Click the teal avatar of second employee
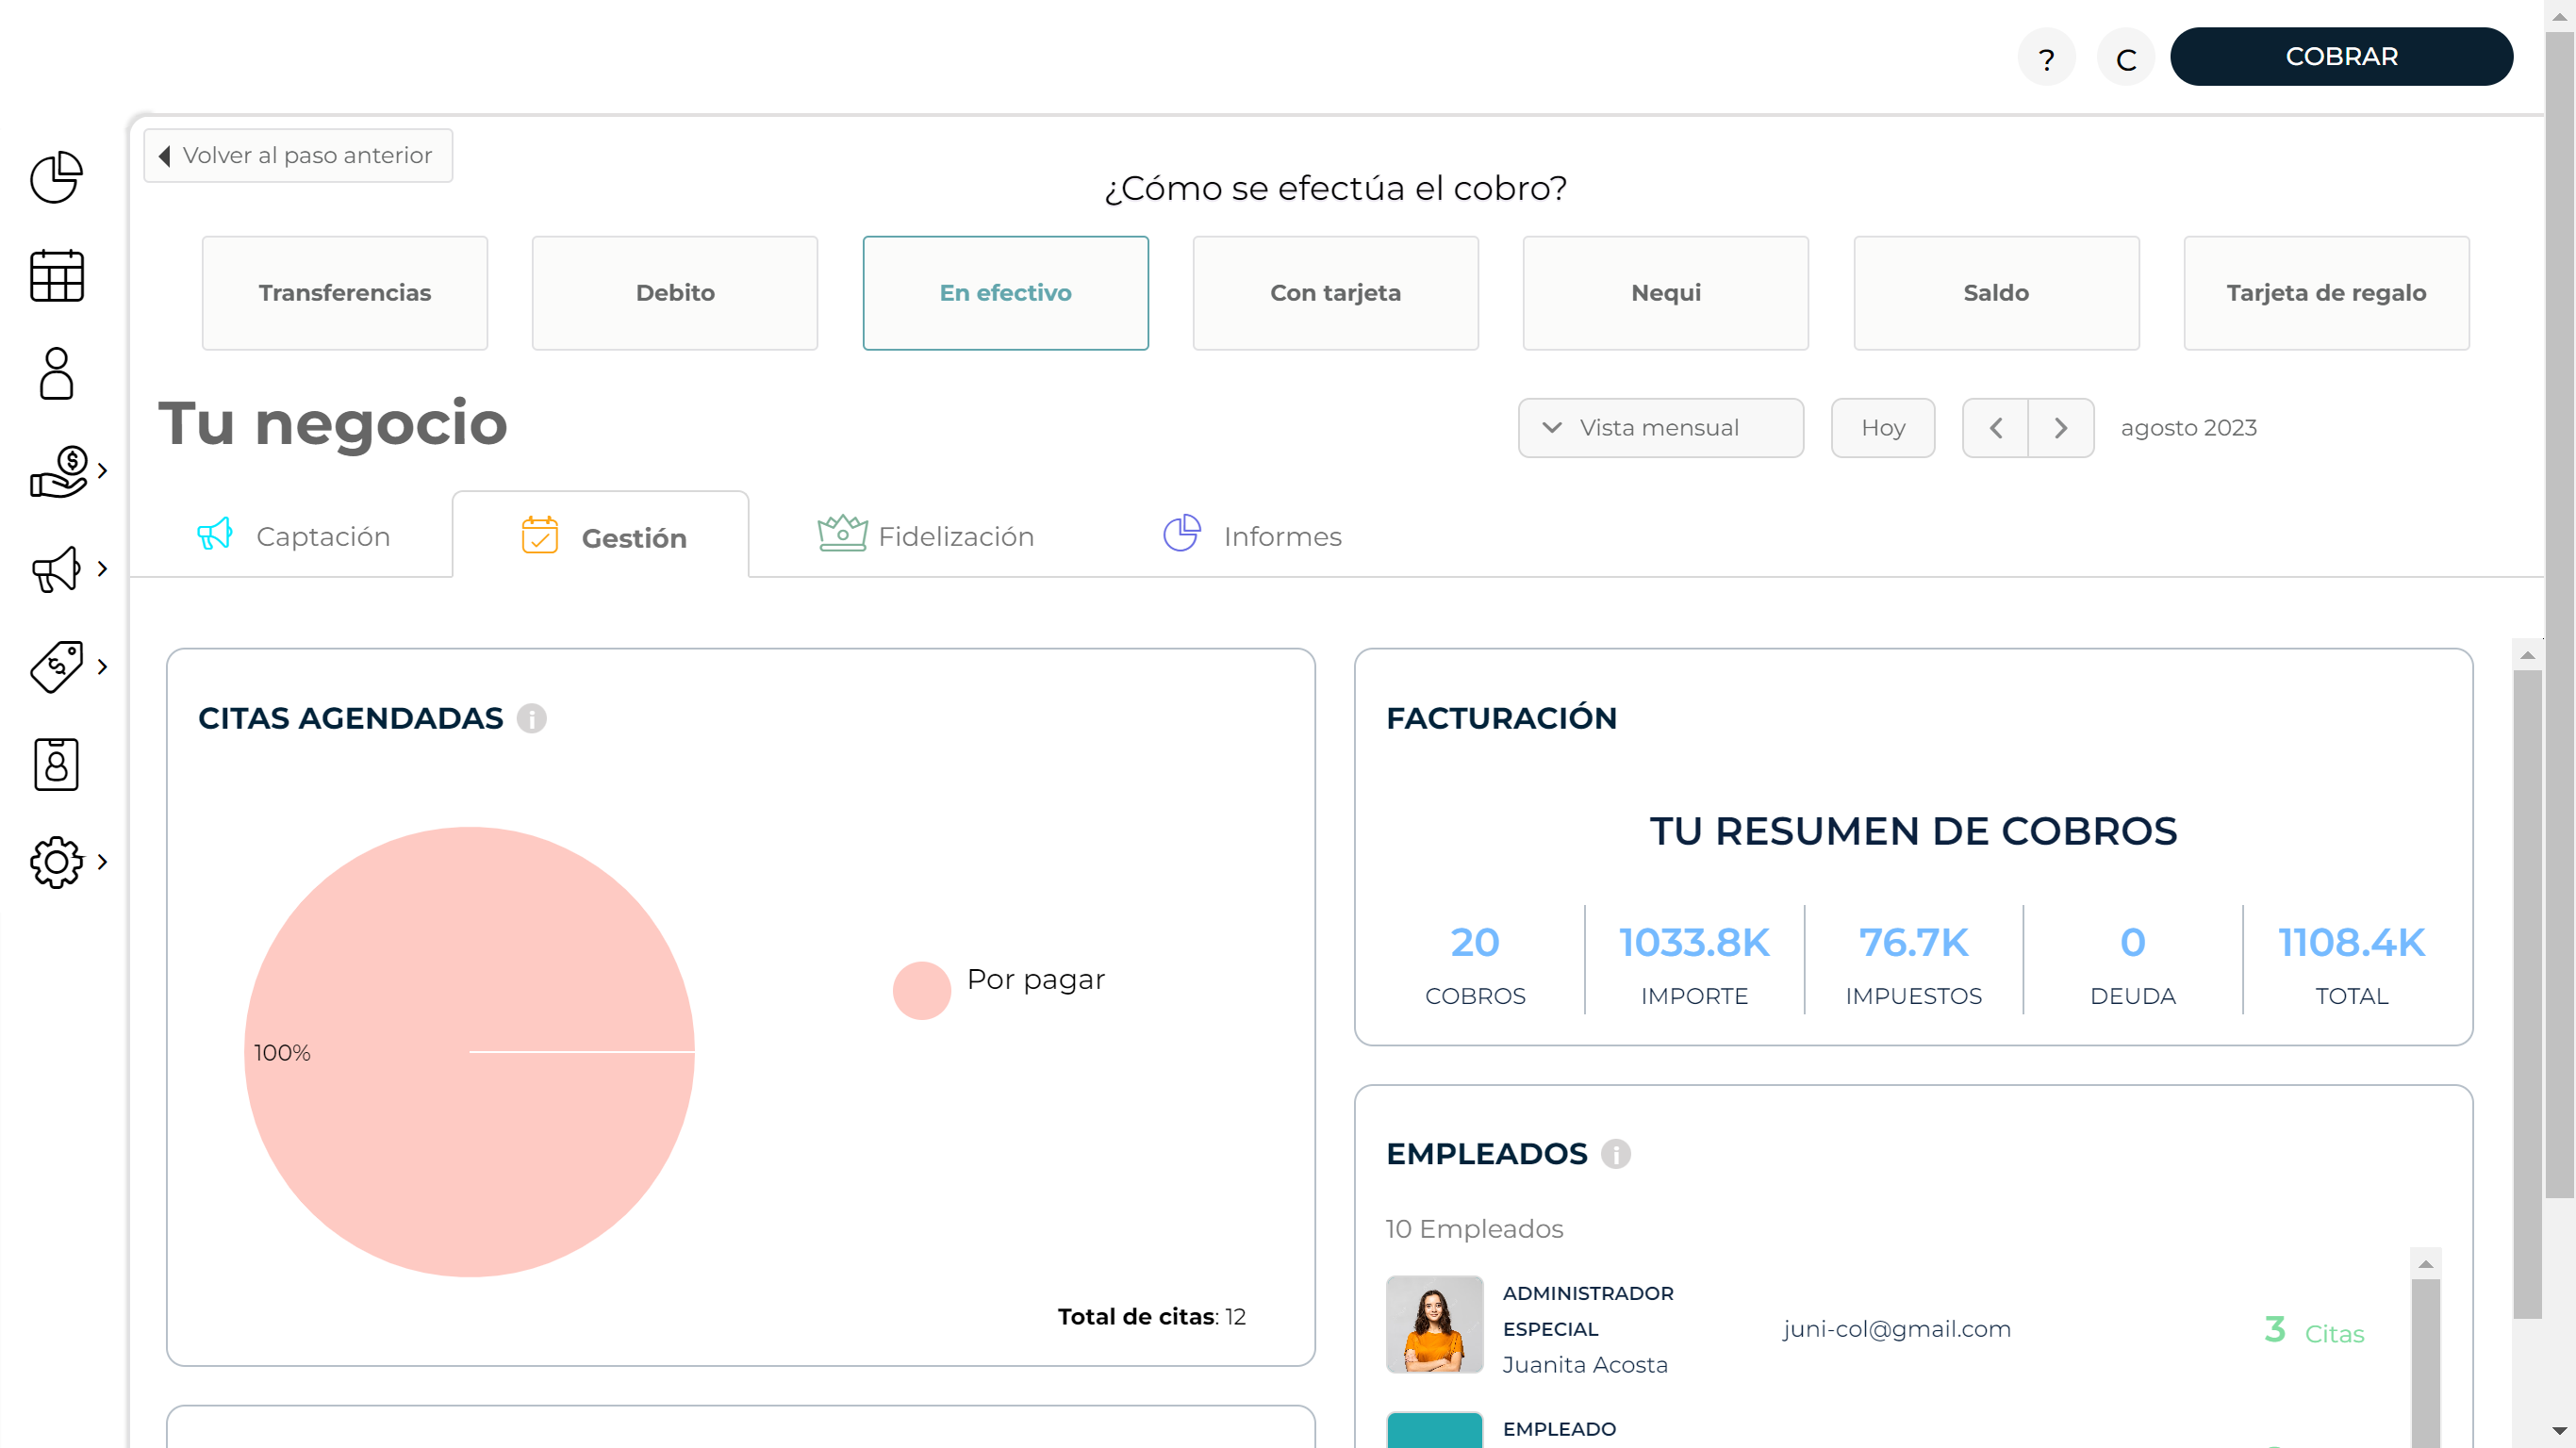 coord(1434,1430)
